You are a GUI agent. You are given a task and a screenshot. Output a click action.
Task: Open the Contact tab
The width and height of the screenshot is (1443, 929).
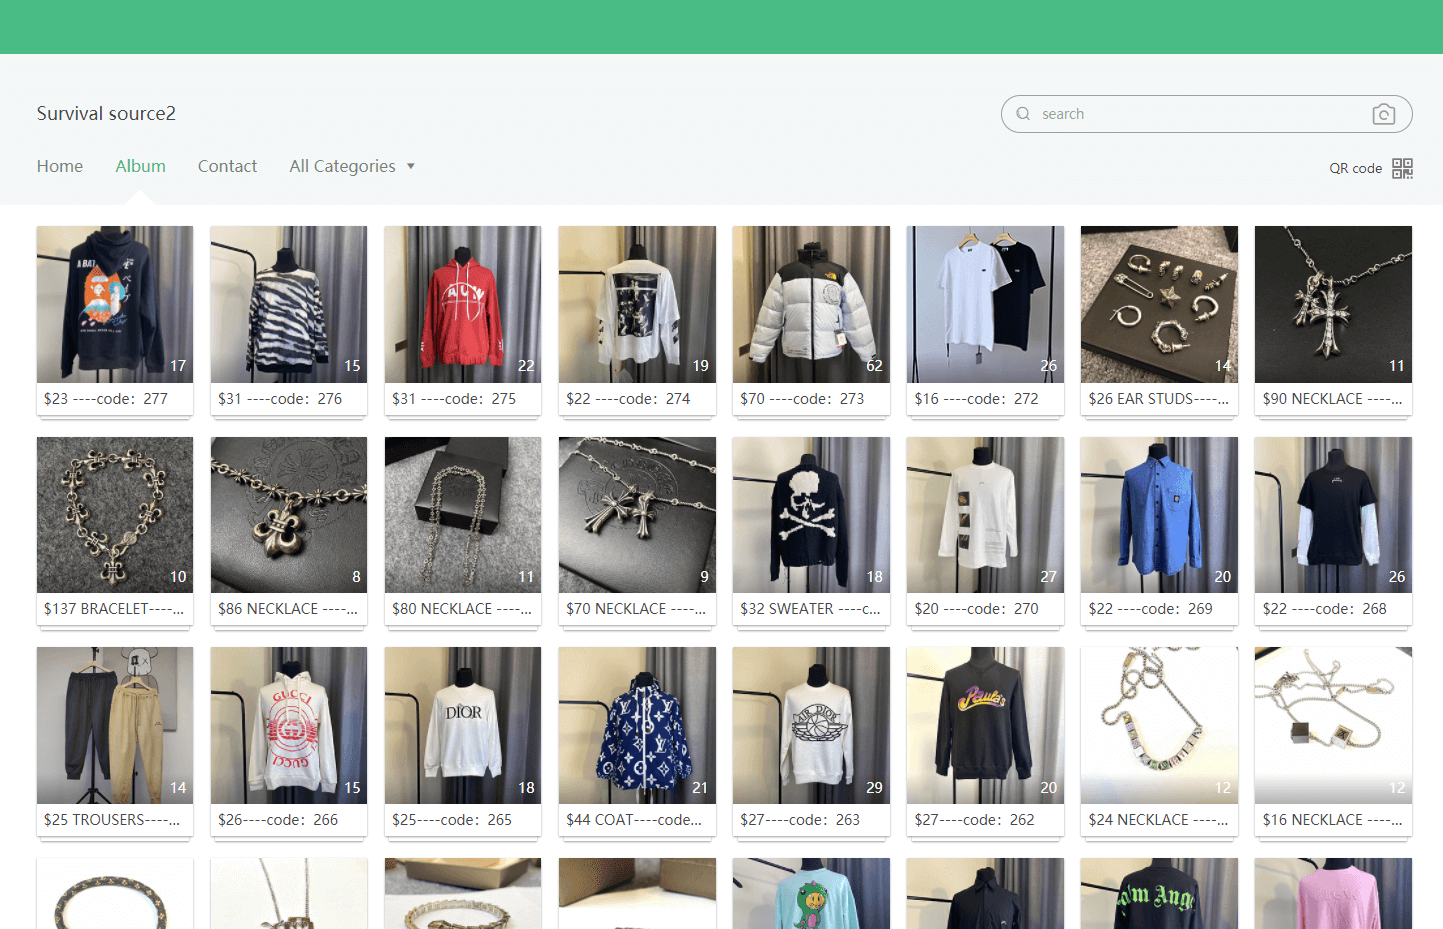(x=227, y=166)
